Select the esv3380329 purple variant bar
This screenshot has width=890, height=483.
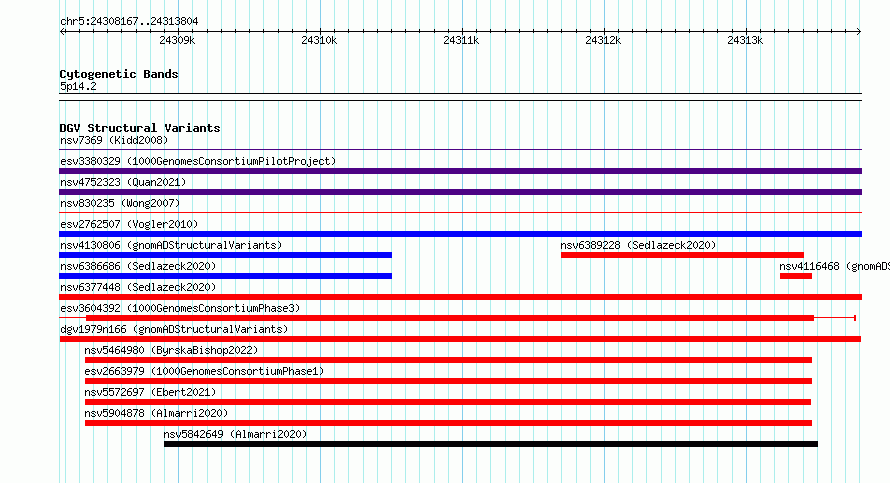(x=460, y=171)
